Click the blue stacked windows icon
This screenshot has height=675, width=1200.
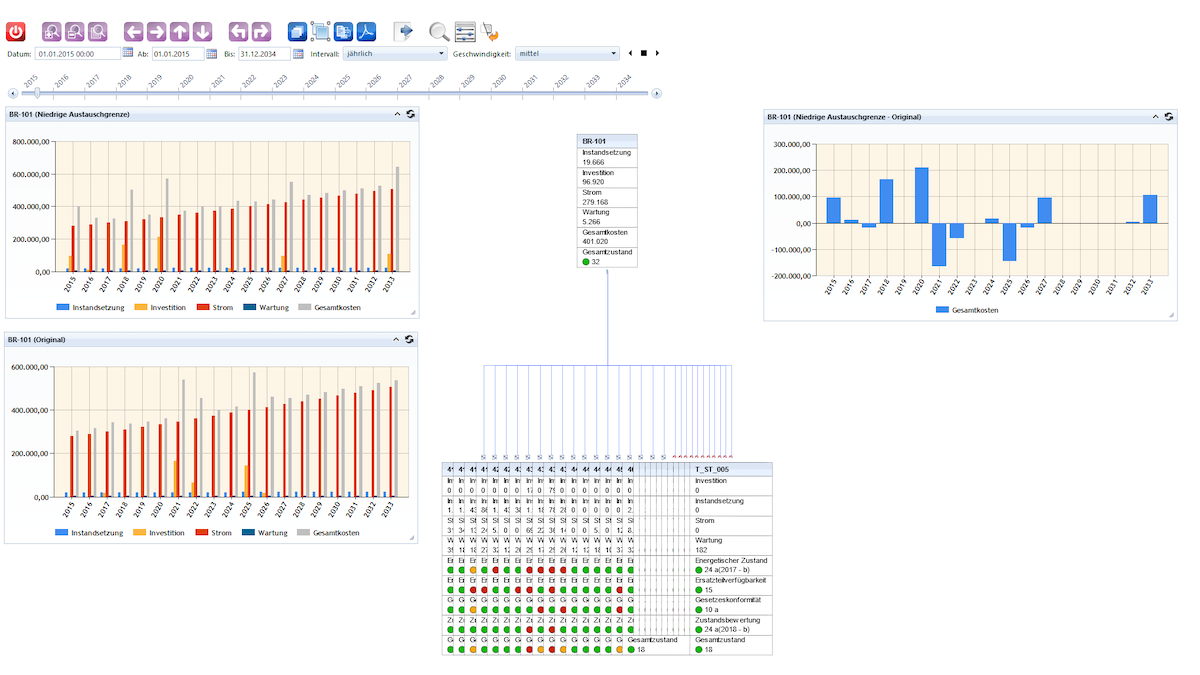tap(297, 31)
